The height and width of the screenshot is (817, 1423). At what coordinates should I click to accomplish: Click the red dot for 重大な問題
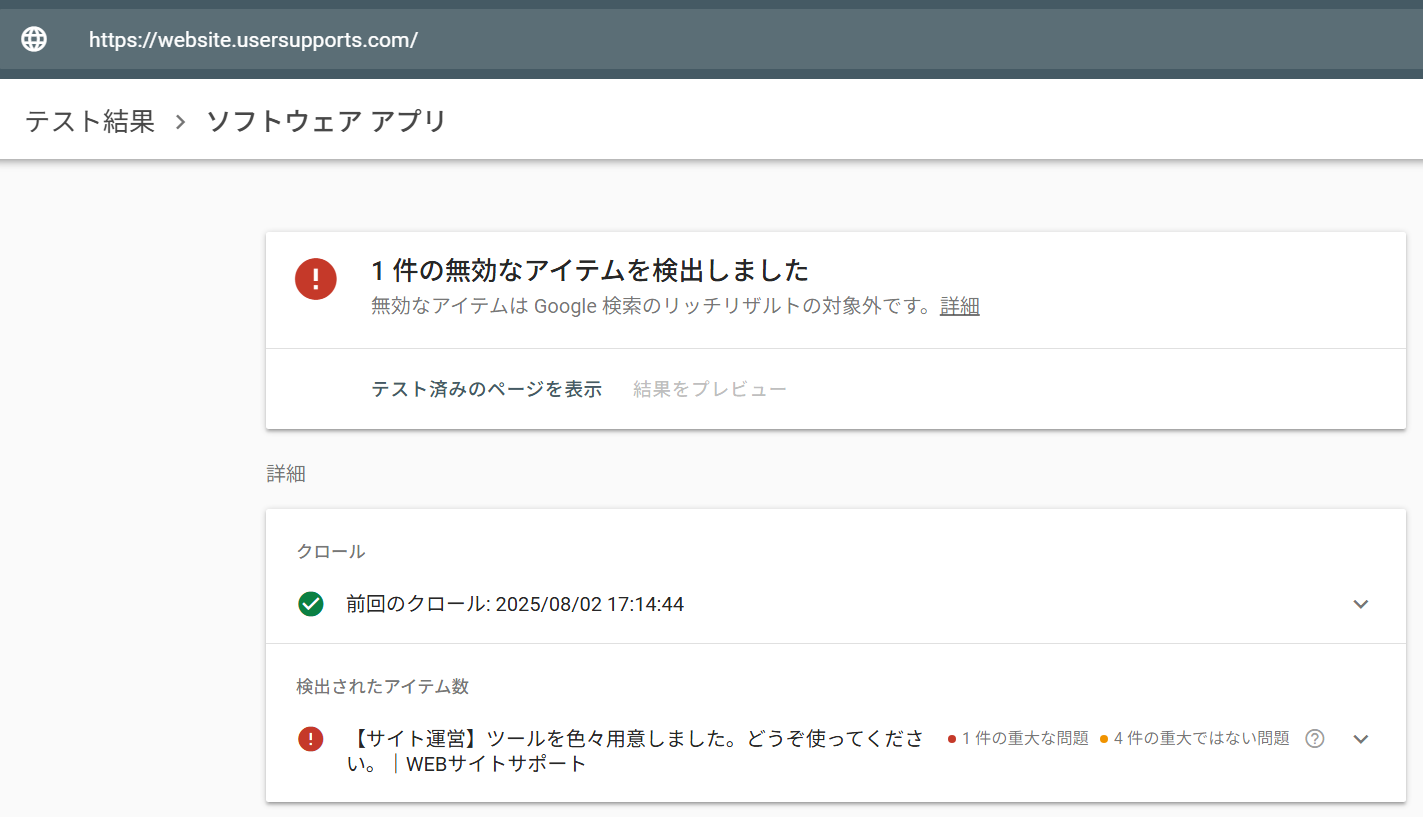[952, 739]
